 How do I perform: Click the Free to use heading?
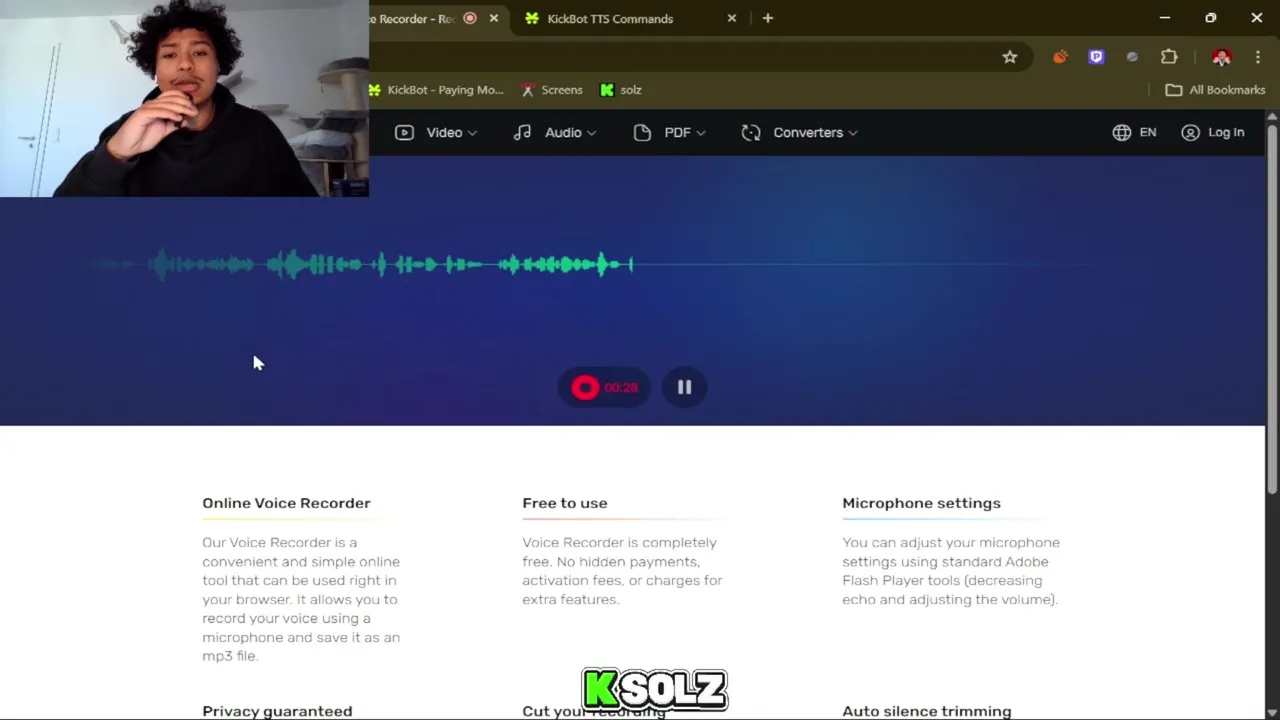(x=565, y=503)
